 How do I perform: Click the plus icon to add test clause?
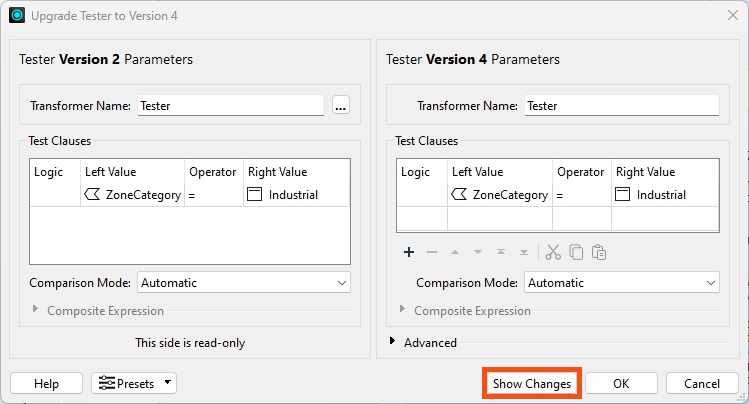408,252
